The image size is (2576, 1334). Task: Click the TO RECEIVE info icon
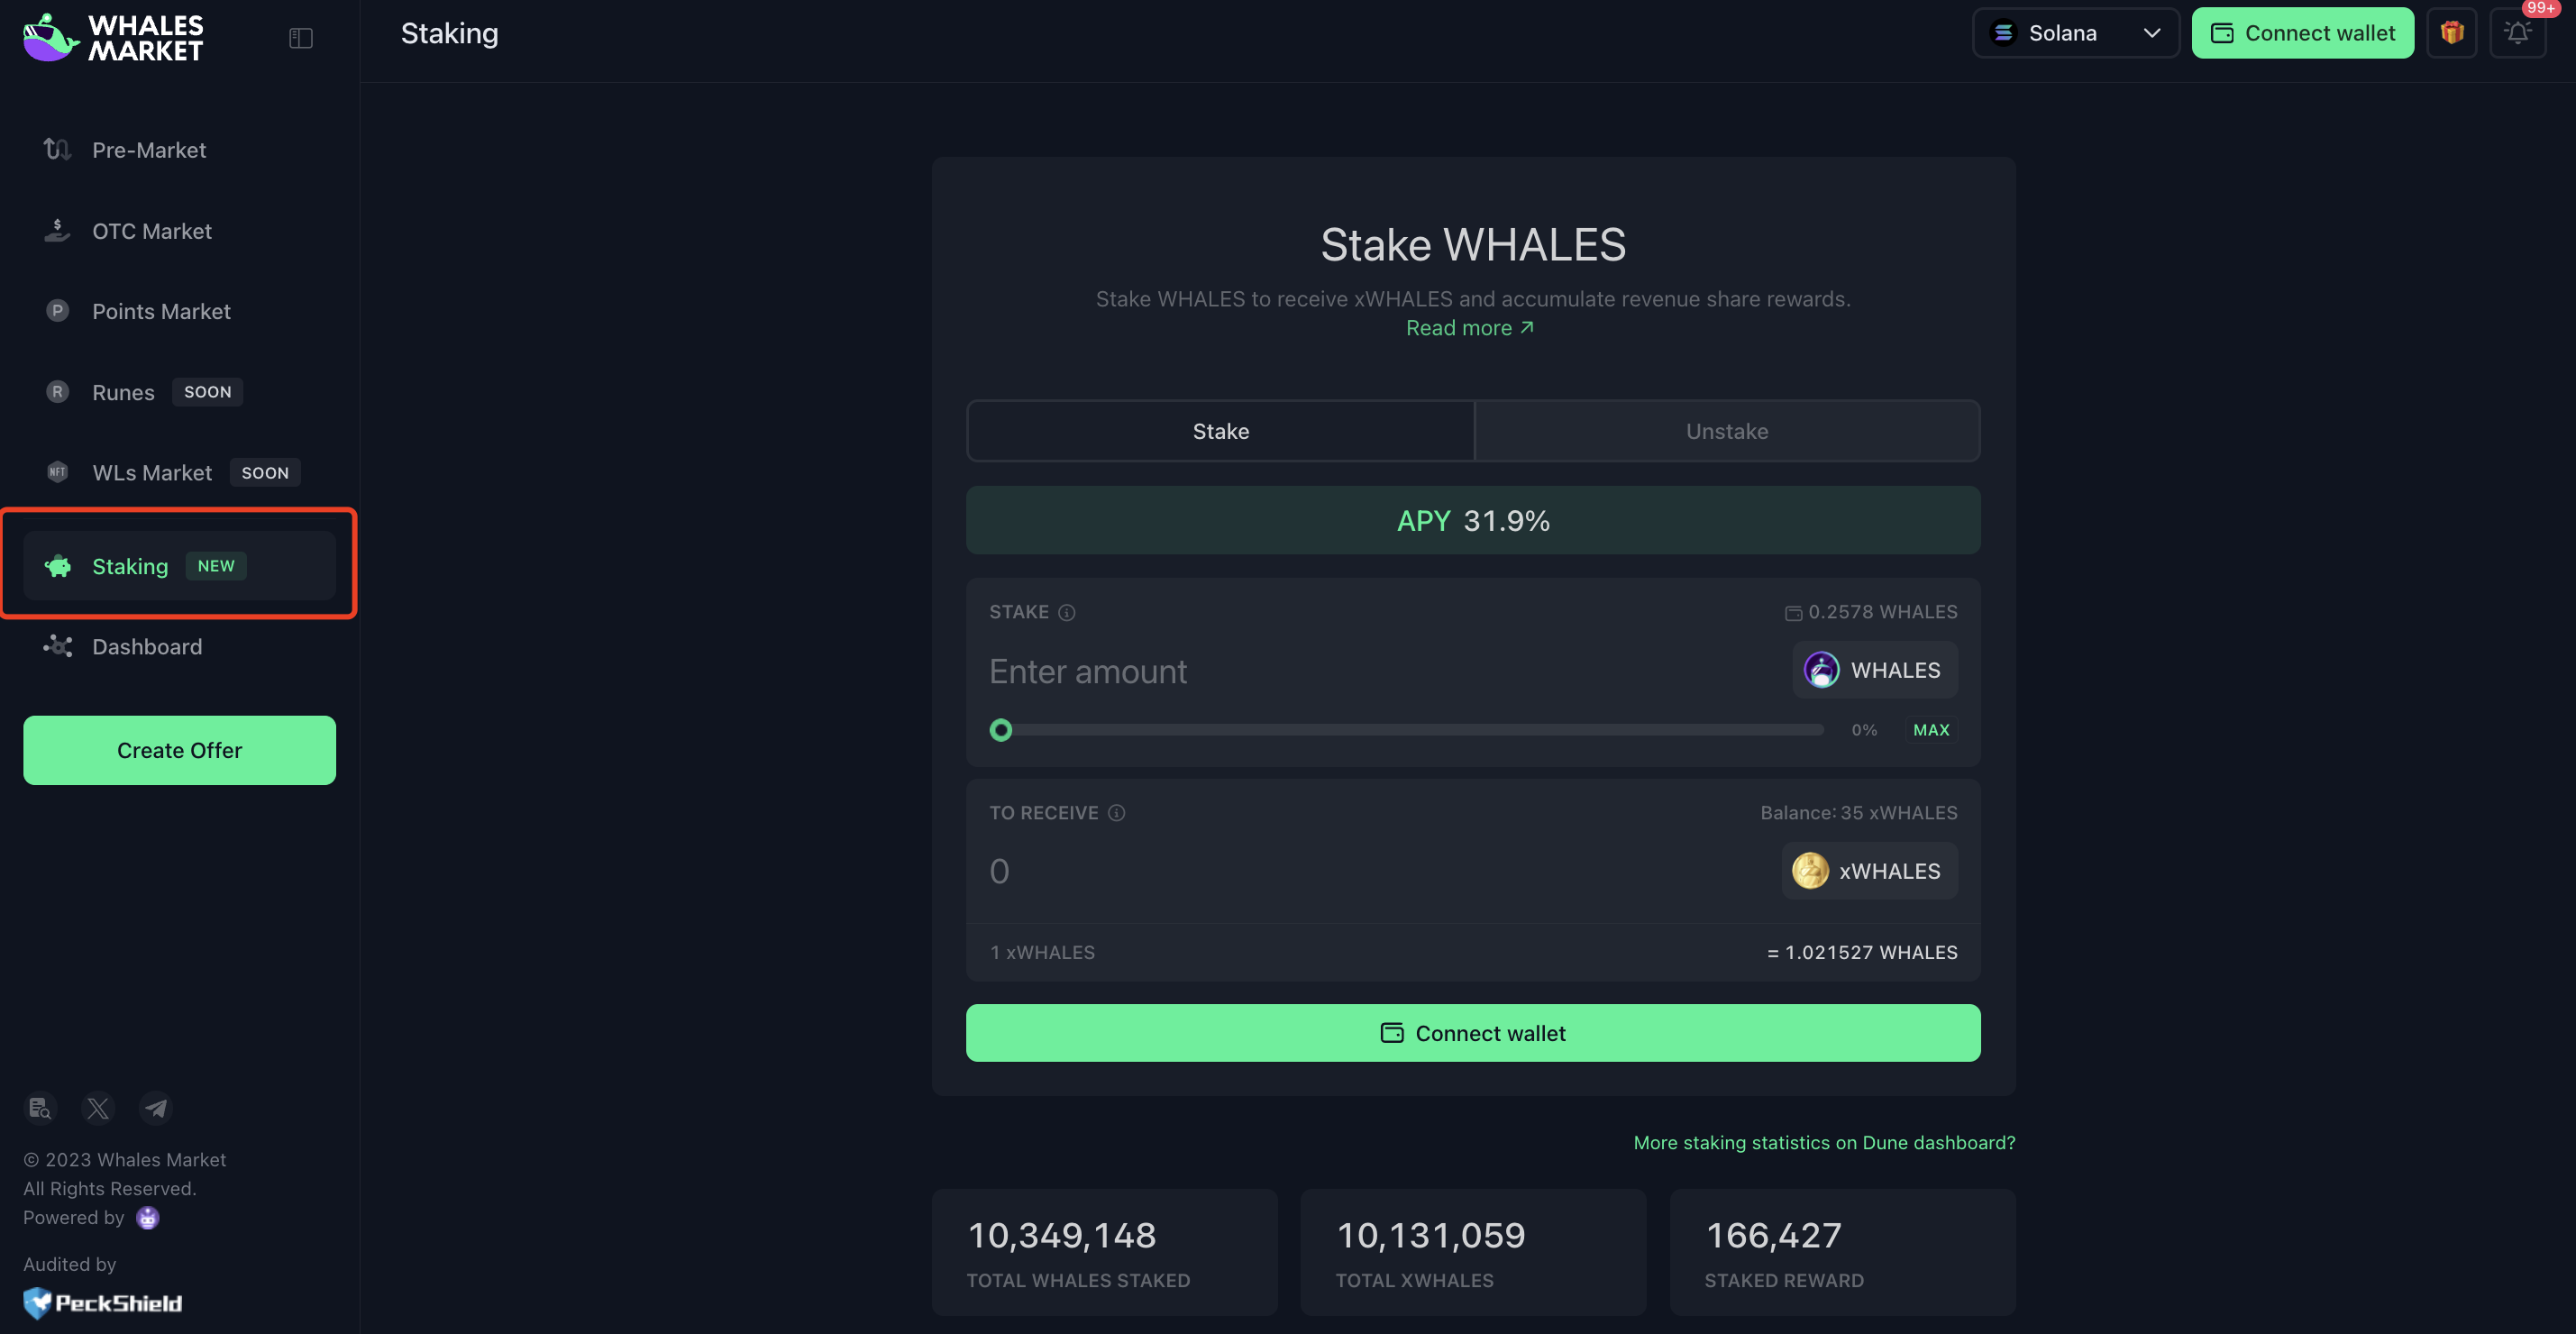pyautogui.click(x=1117, y=813)
